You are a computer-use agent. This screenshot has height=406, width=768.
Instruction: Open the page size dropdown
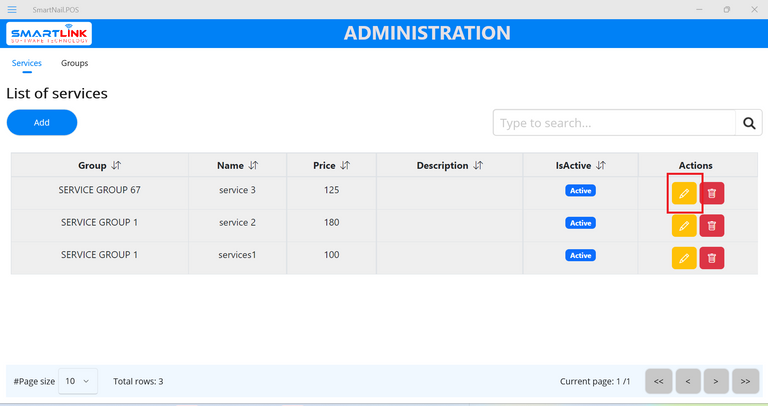pyautogui.click(x=77, y=381)
